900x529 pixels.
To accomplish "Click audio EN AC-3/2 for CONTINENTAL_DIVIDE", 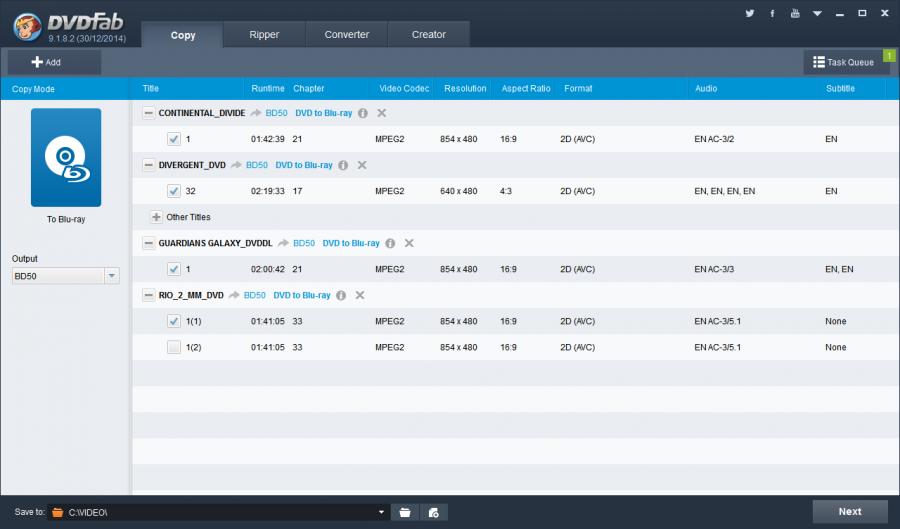I will 714,139.
